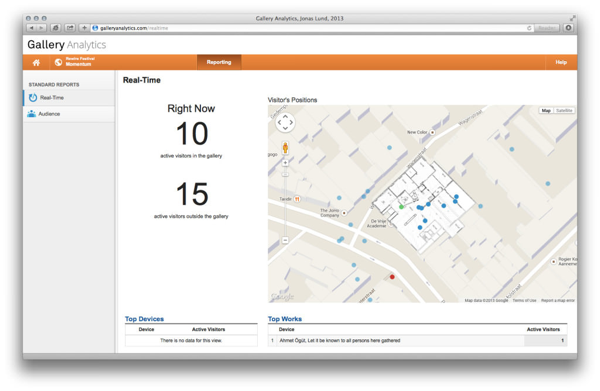Click the Real-Time clock icon
600x391 pixels.
33,98
